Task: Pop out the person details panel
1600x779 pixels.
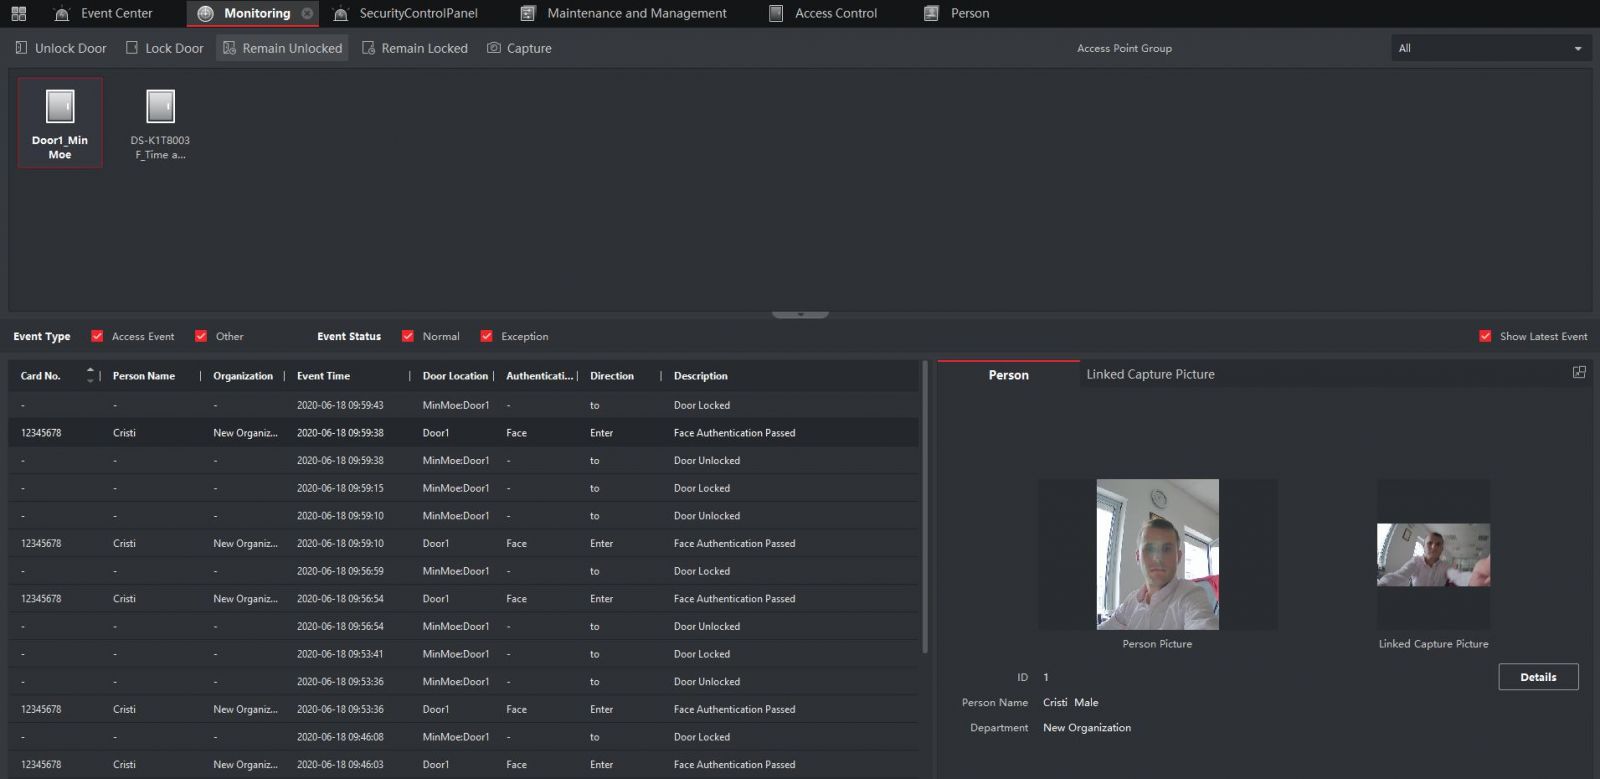Action: pos(1579,372)
